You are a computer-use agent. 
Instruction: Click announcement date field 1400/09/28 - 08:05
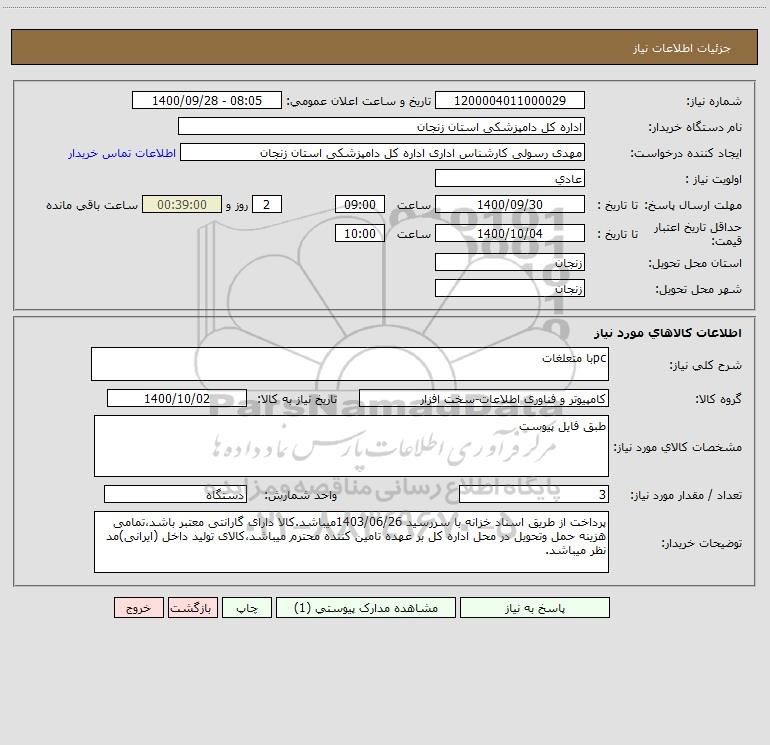tap(207, 100)
